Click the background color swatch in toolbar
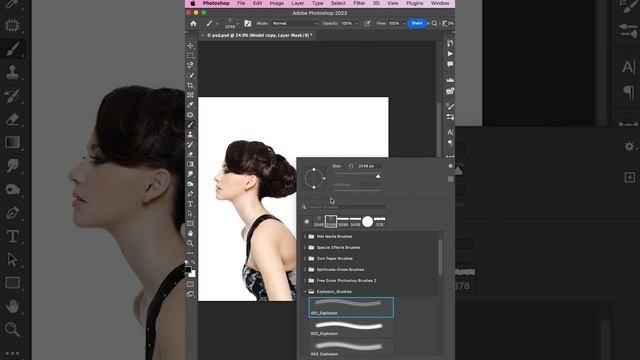The image size is (640, 360). tap(192, 273)
